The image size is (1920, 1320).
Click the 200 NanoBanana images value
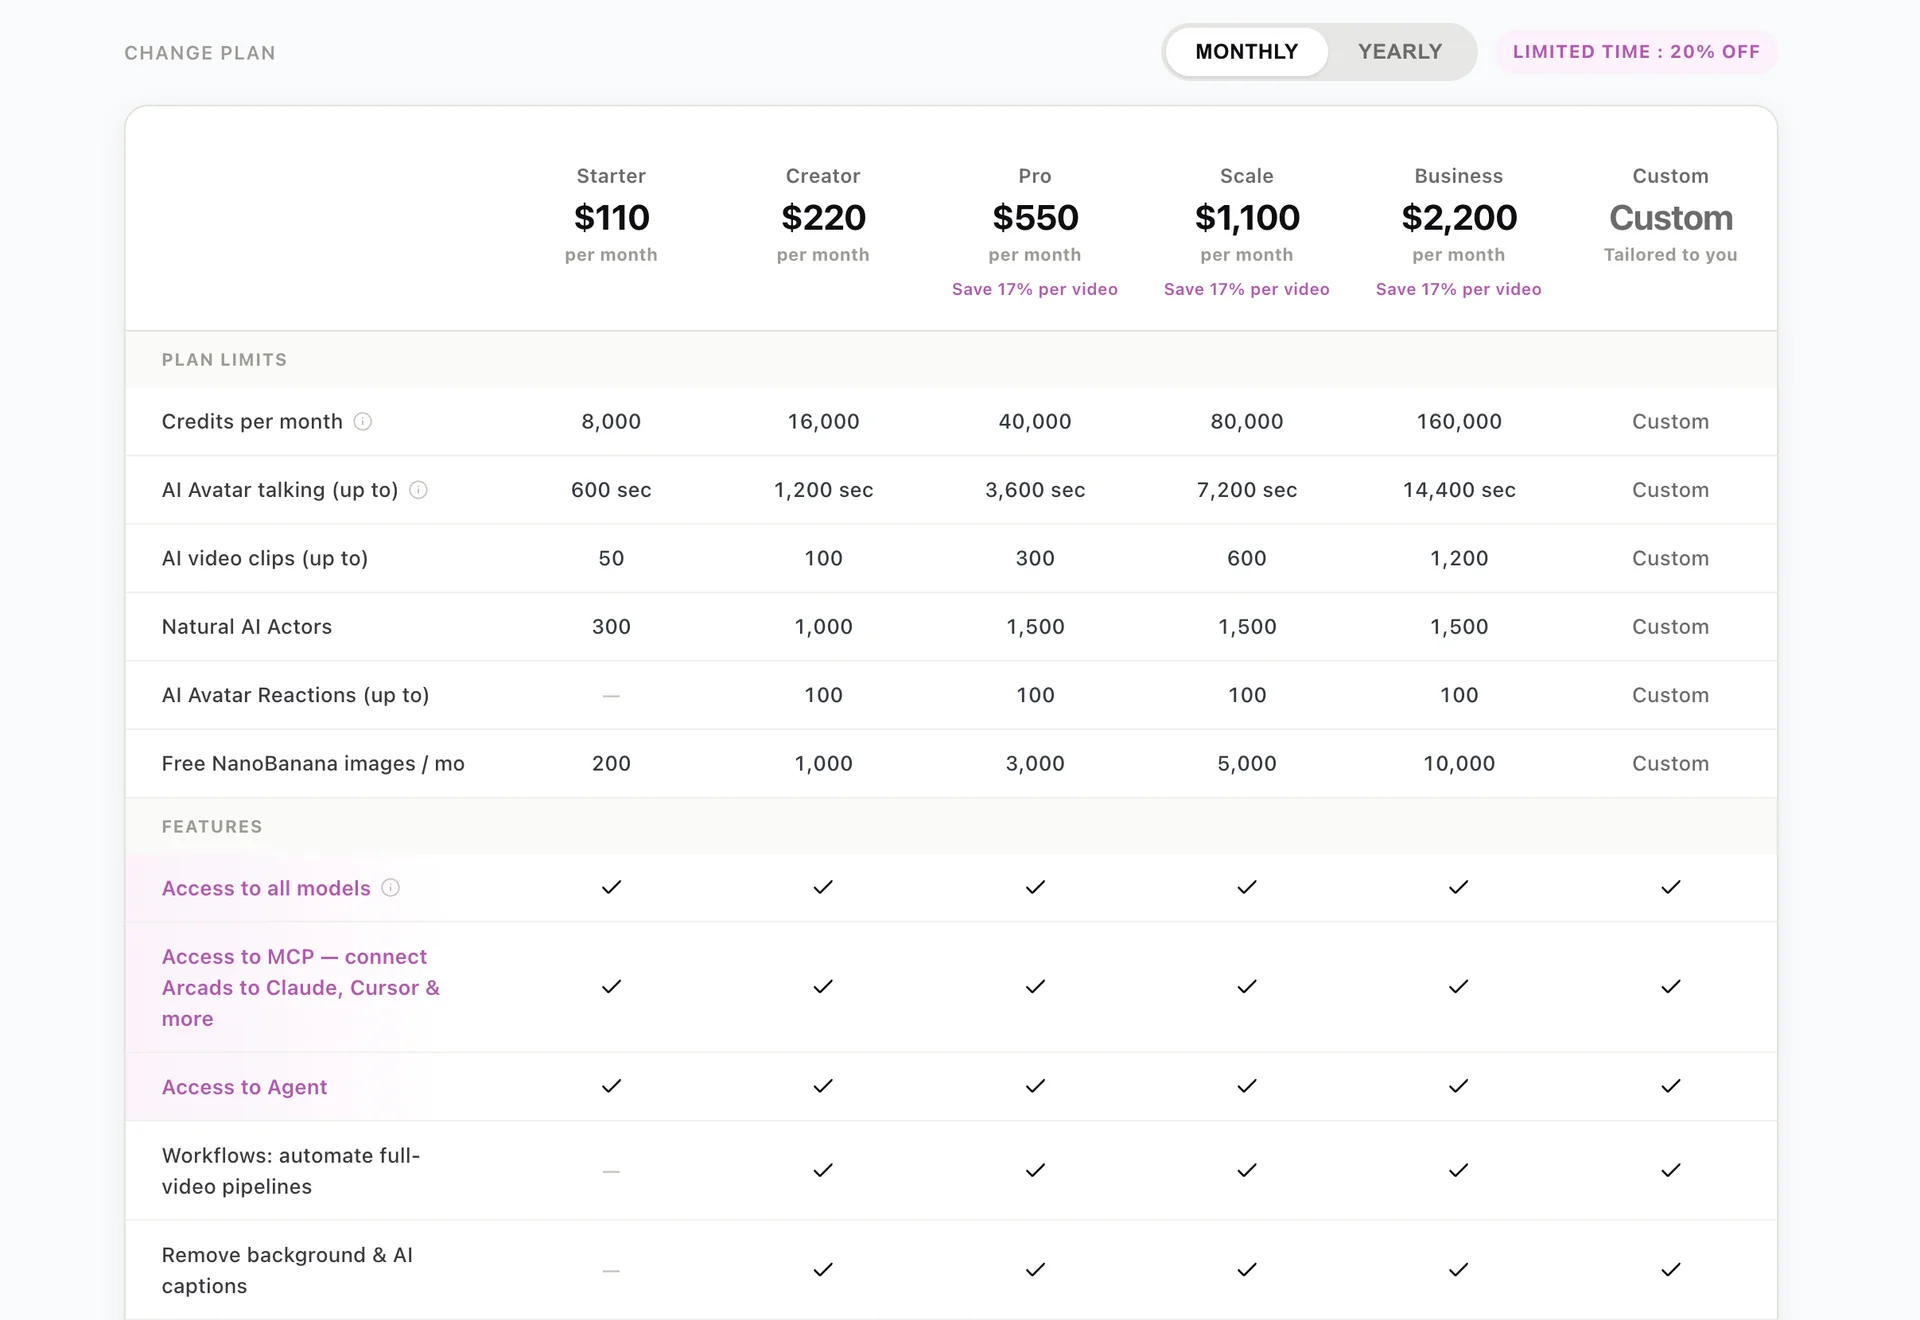click(611, 764)
